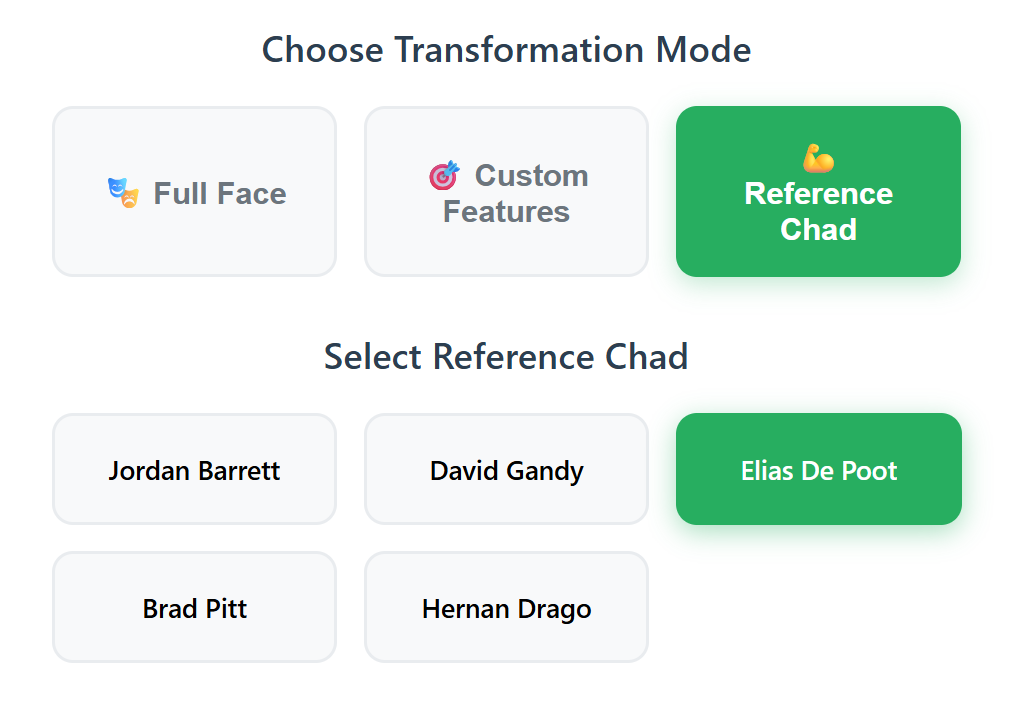This screenshot has width=1018, height=725.
Task: Click the Select Reference Chad heading
Action: coord(506,357)
